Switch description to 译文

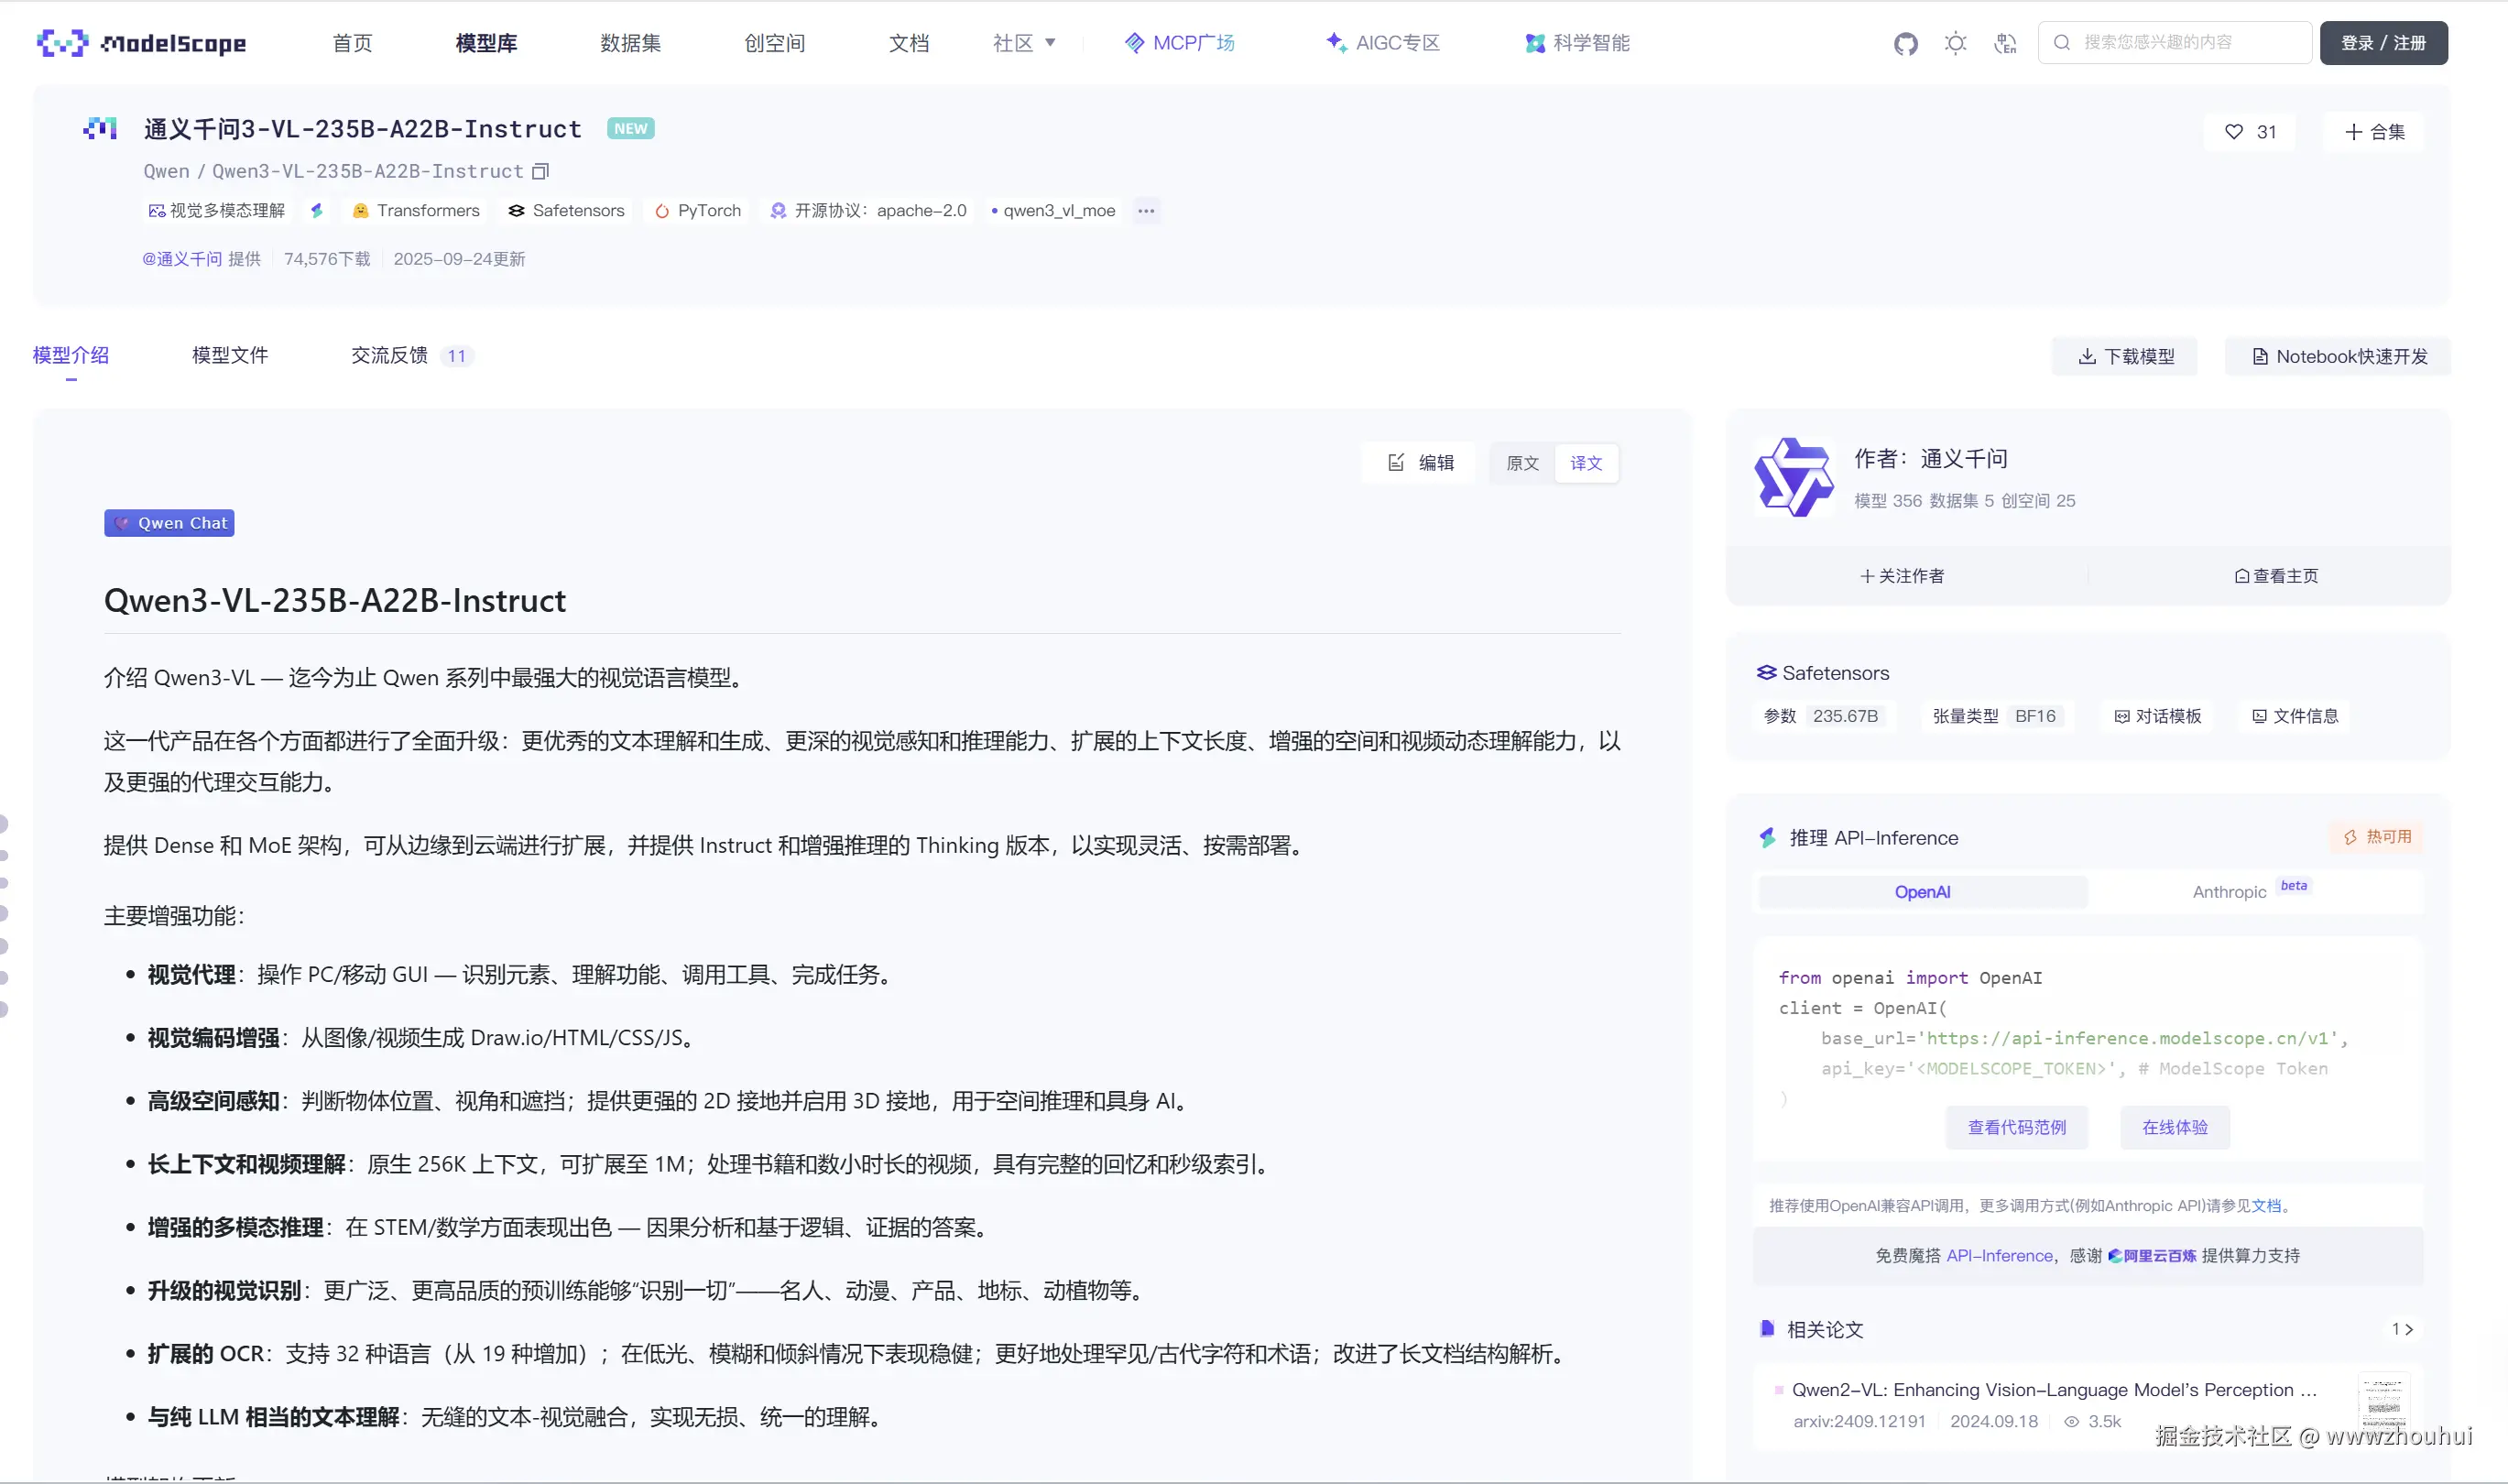pos(1586,463)
